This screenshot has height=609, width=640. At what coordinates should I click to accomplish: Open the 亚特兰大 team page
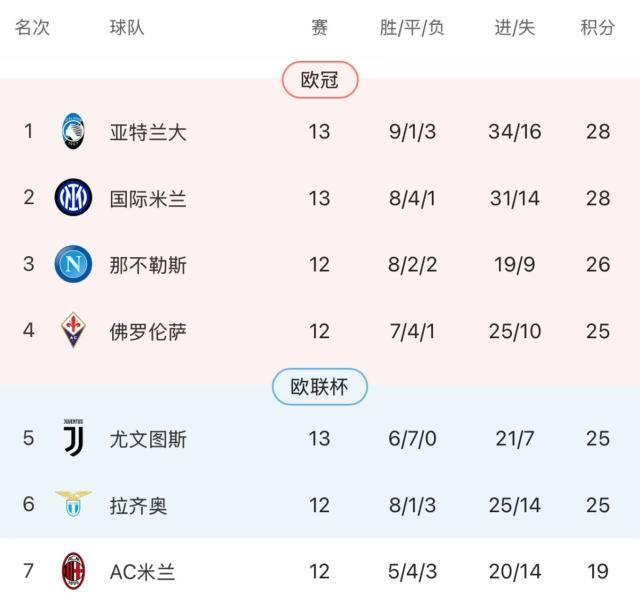point(148,132)
